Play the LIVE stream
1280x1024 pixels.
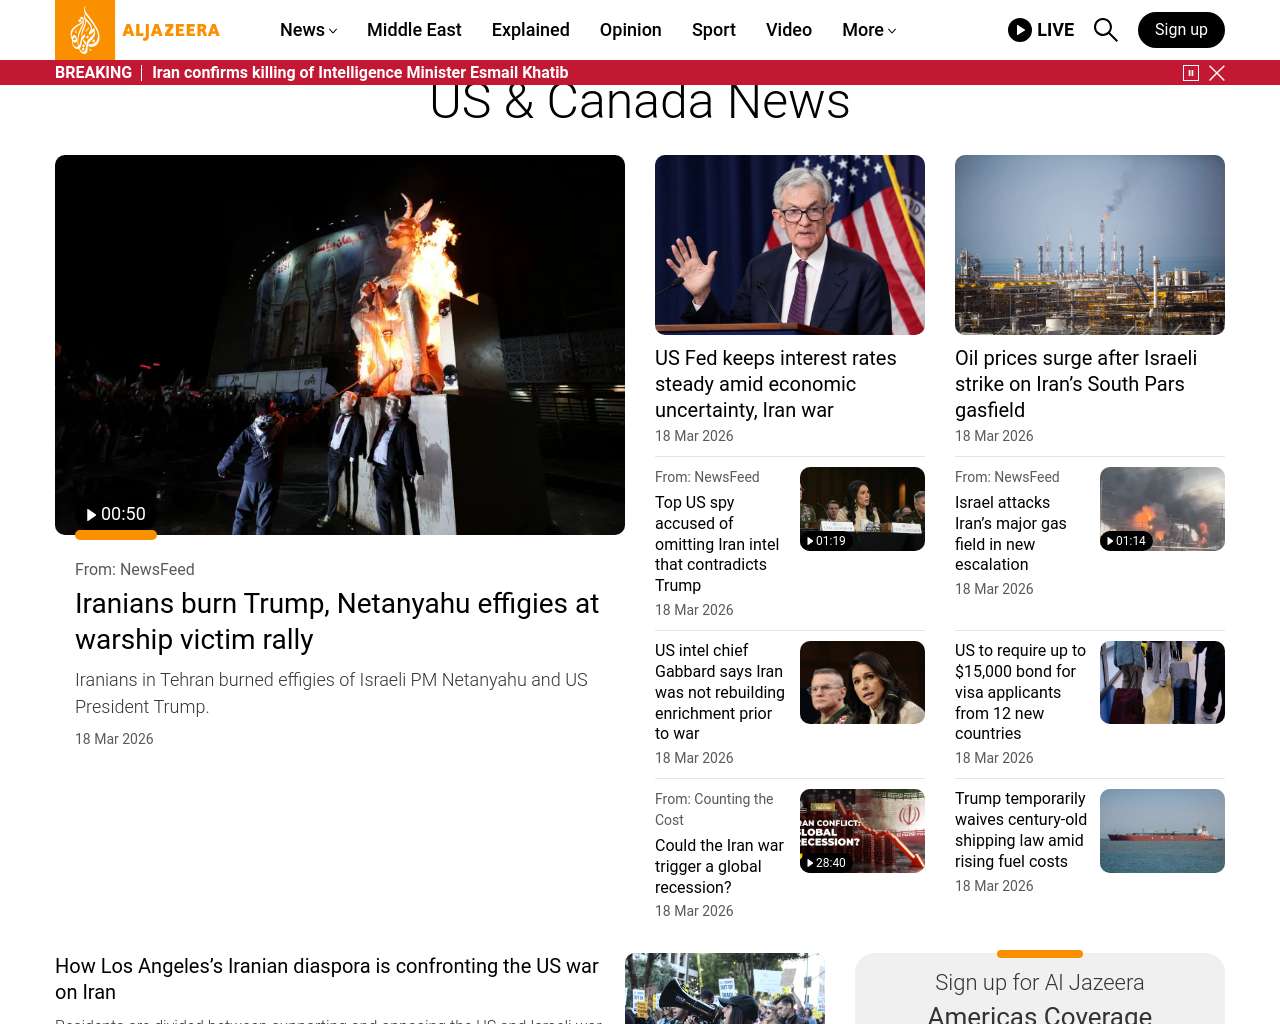[1041, 30]
